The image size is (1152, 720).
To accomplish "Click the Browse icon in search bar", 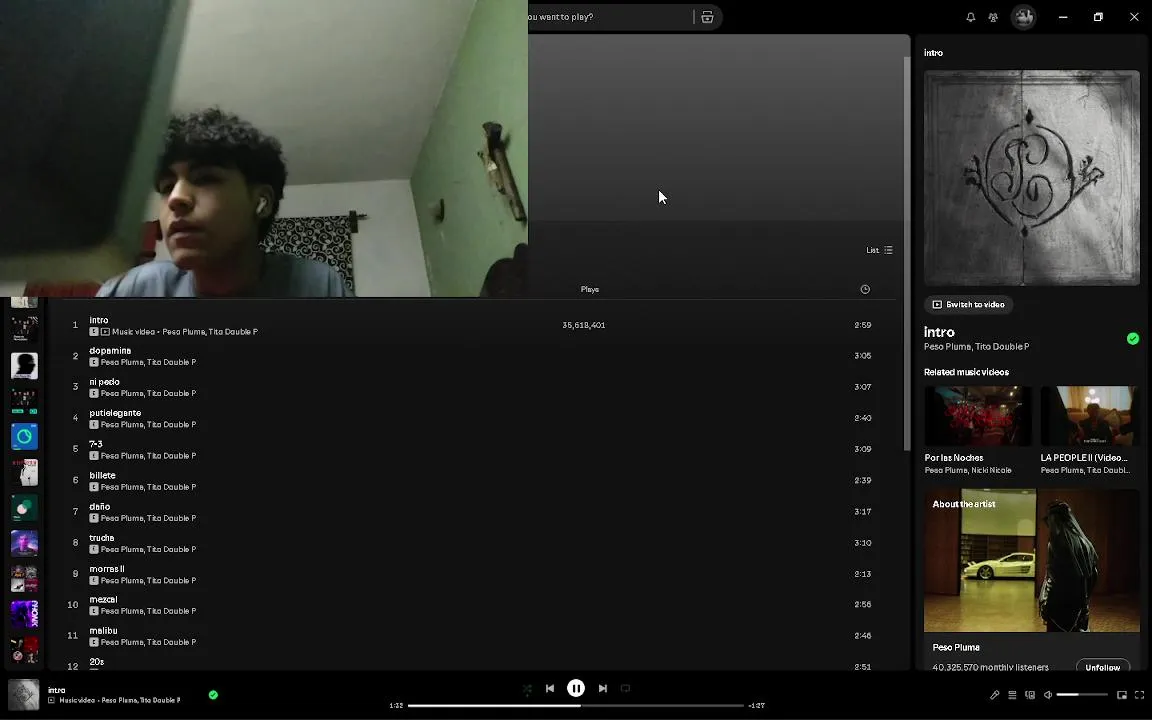I will click(x=707, y=17).
